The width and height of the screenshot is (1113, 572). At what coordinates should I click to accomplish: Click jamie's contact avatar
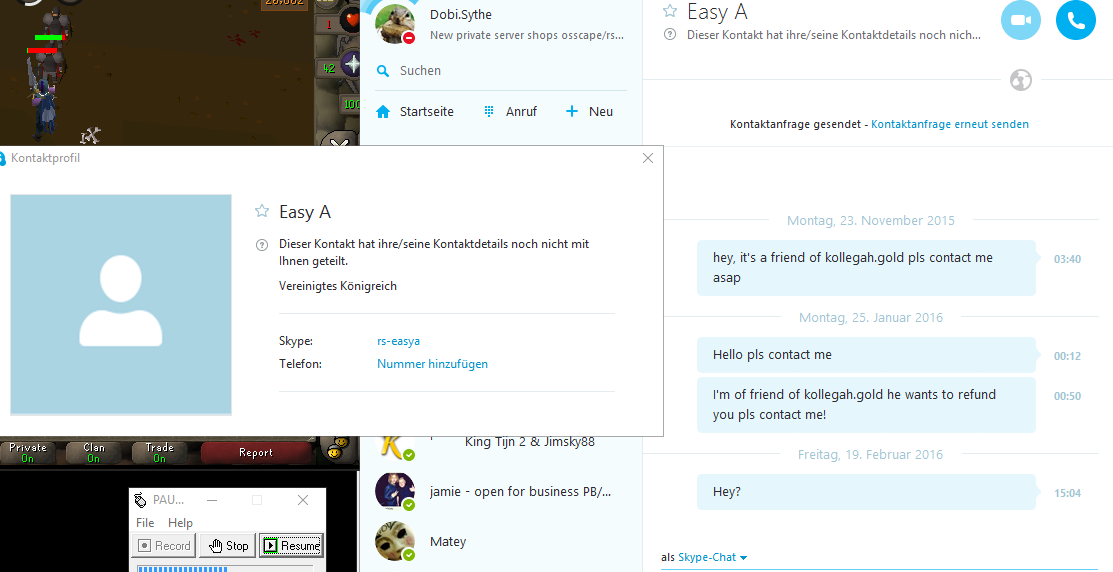tap(395, 491)
